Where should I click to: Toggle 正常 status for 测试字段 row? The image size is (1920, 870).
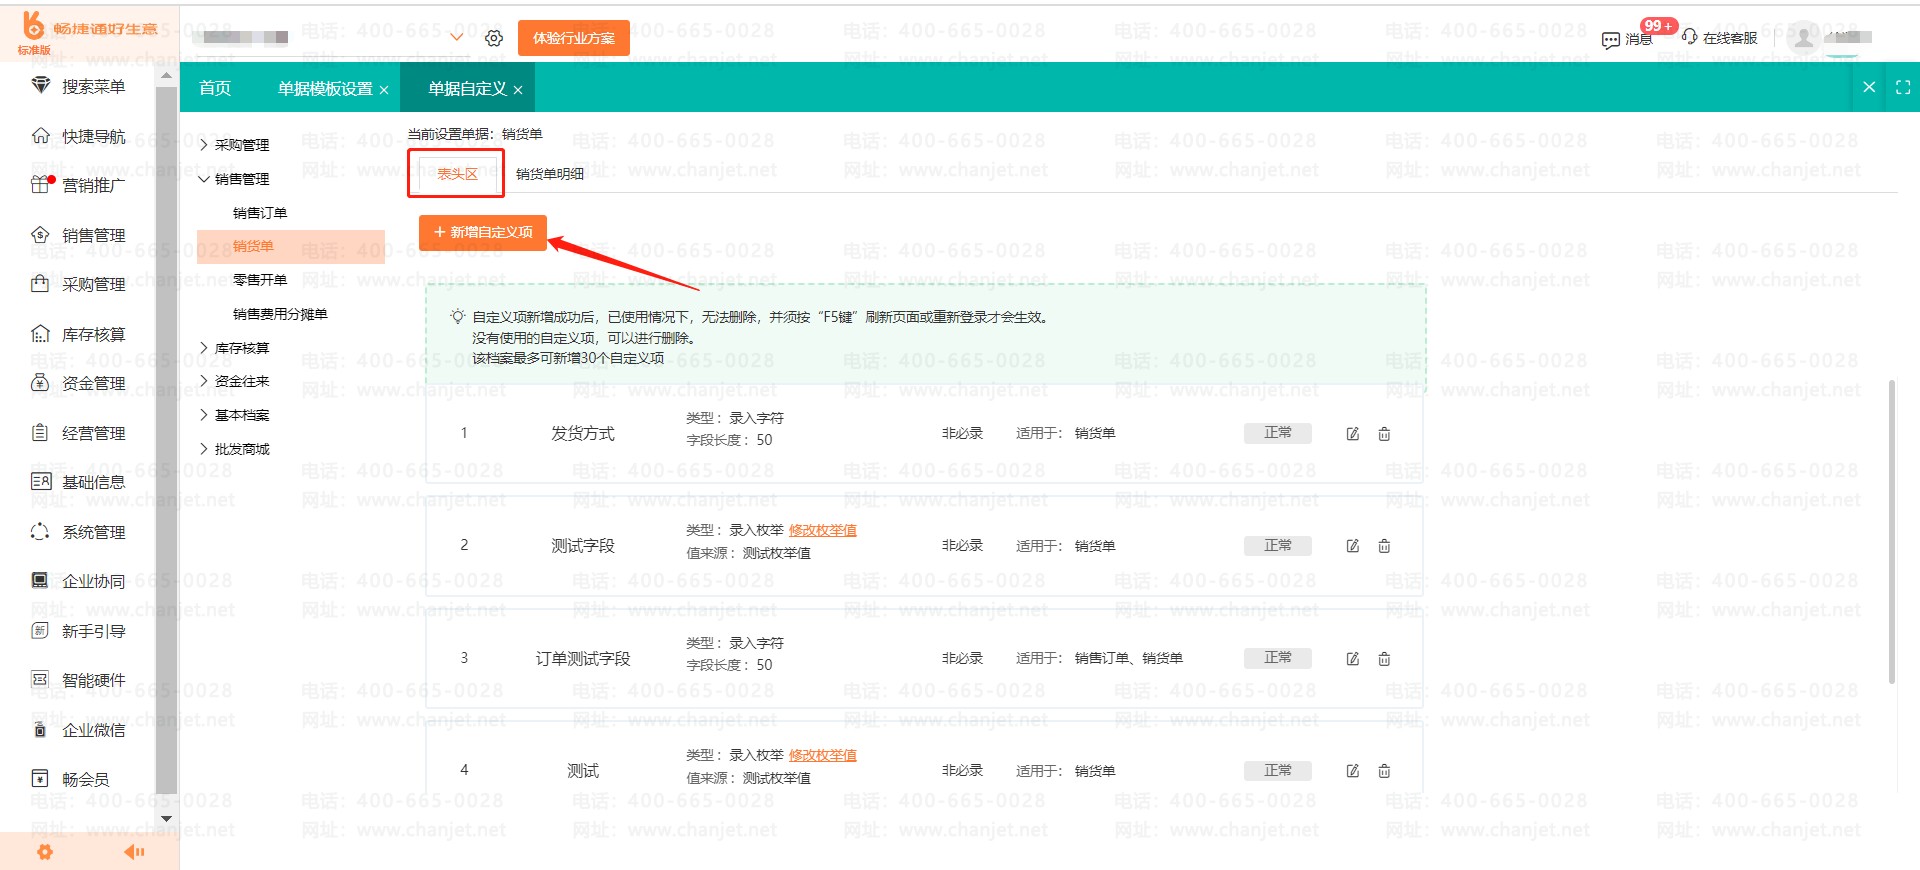1277,546
